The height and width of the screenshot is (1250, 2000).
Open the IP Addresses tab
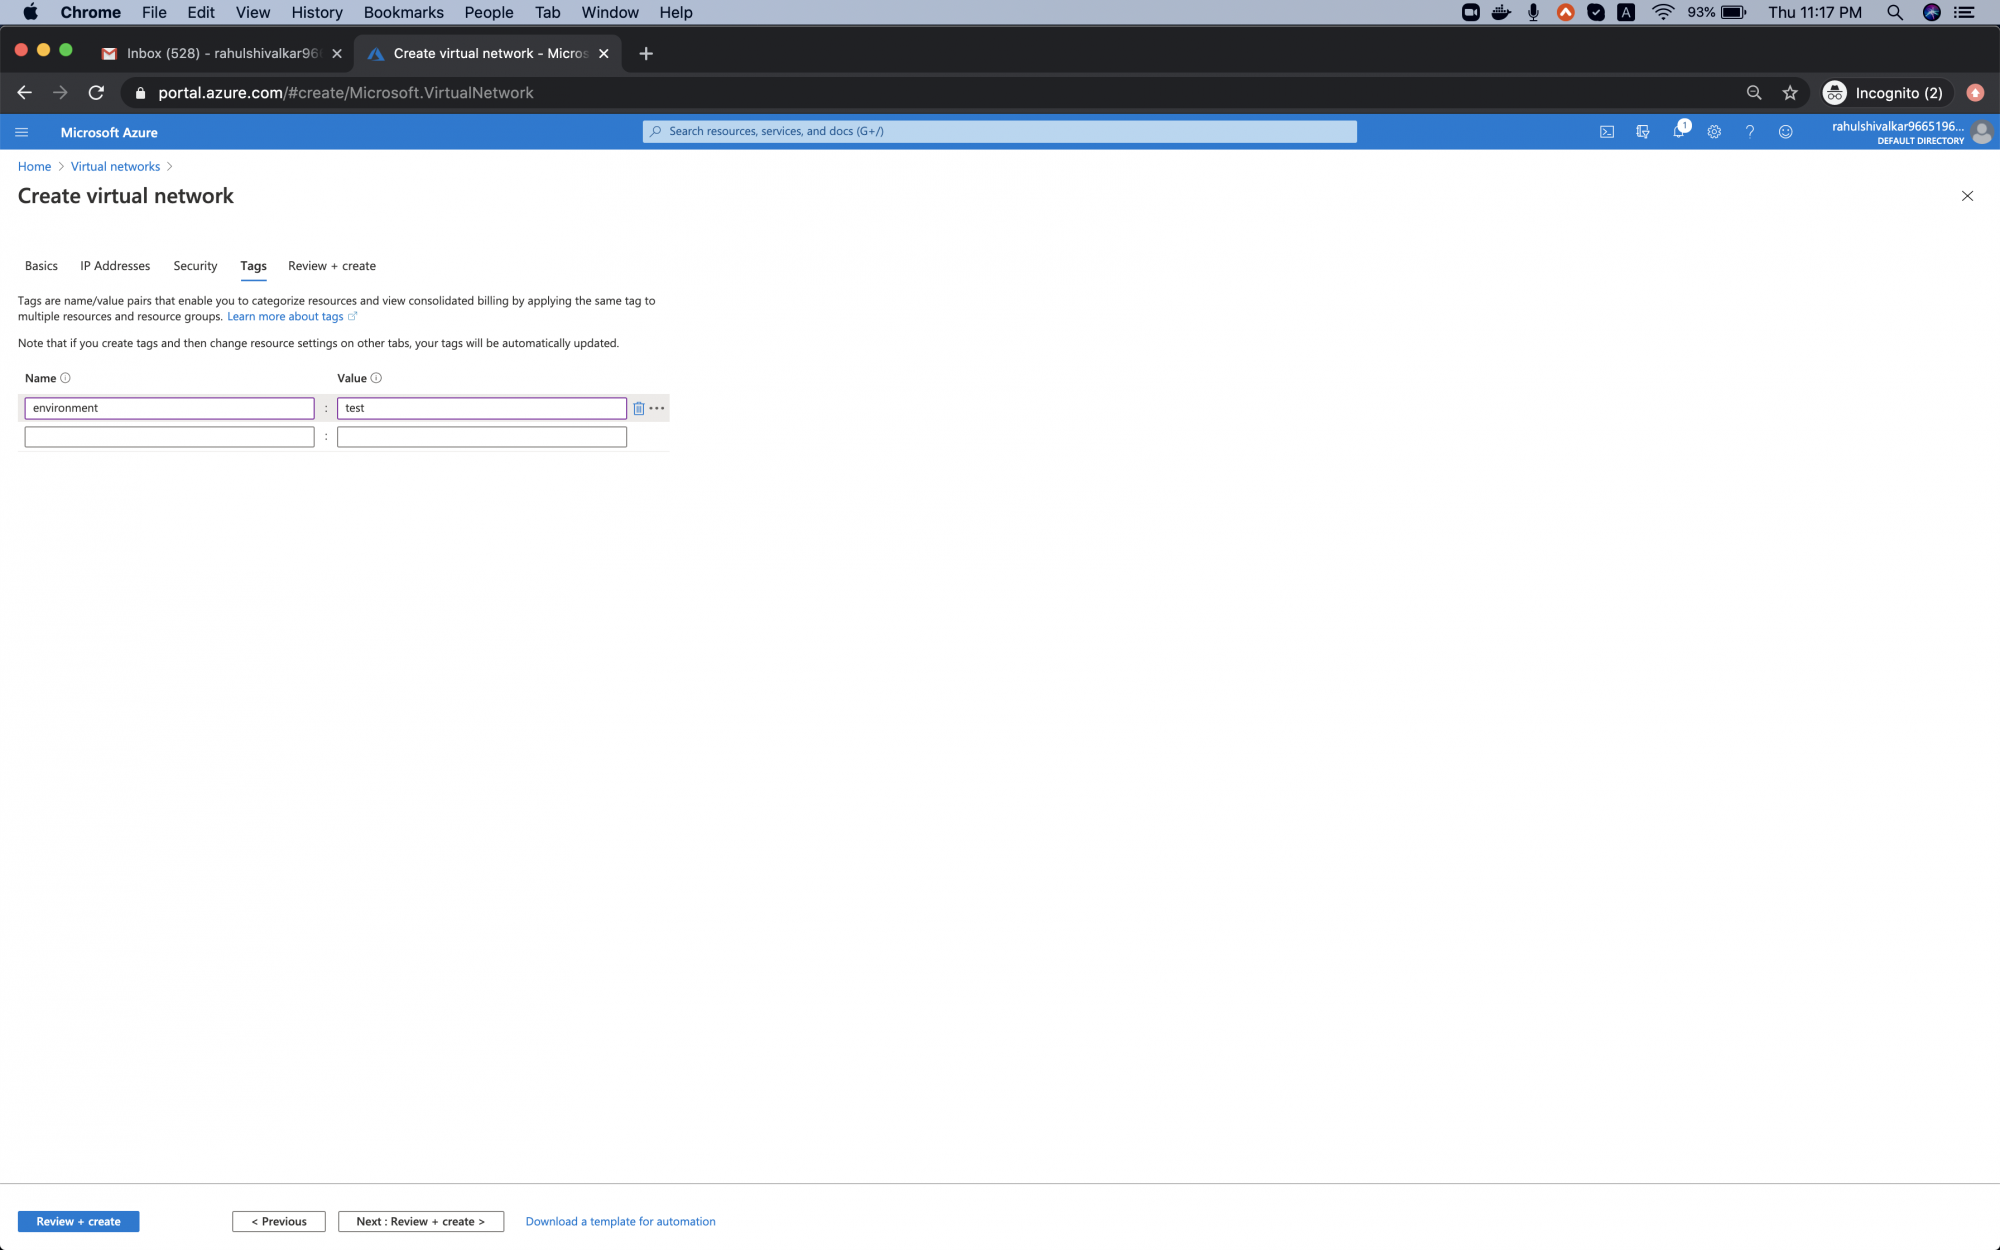[115, 265]
